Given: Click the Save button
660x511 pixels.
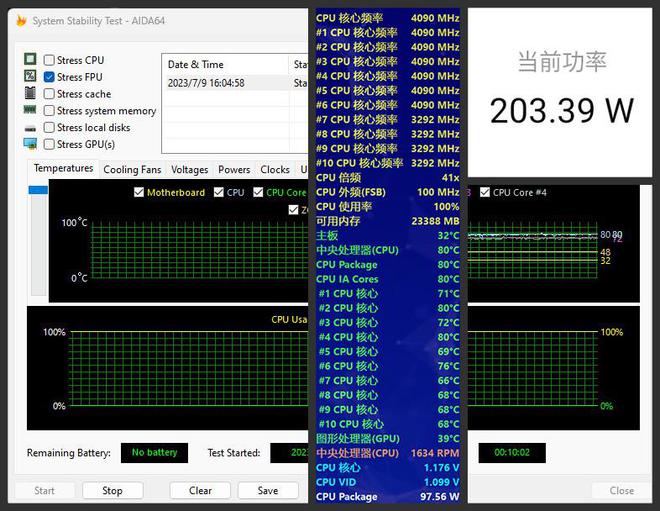Looking at the screenshot, I should 268,491.
